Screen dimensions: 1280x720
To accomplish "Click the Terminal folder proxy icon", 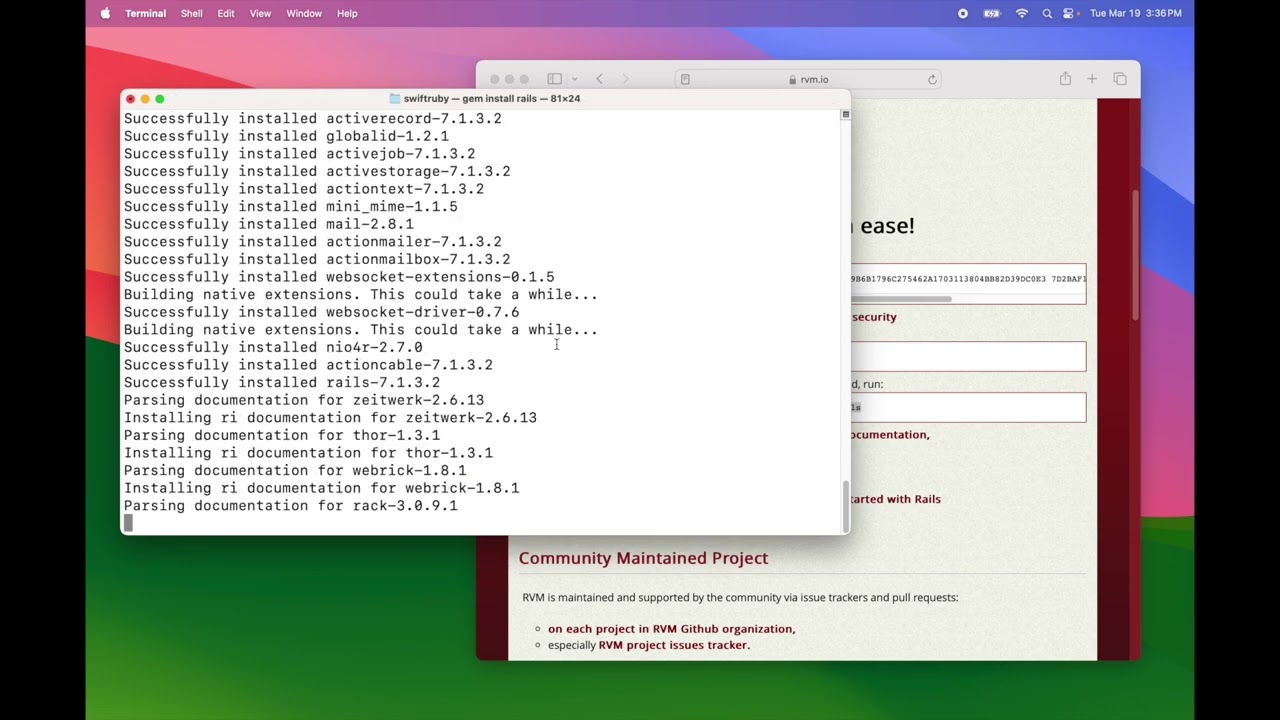I will click(x=394, y=98).
